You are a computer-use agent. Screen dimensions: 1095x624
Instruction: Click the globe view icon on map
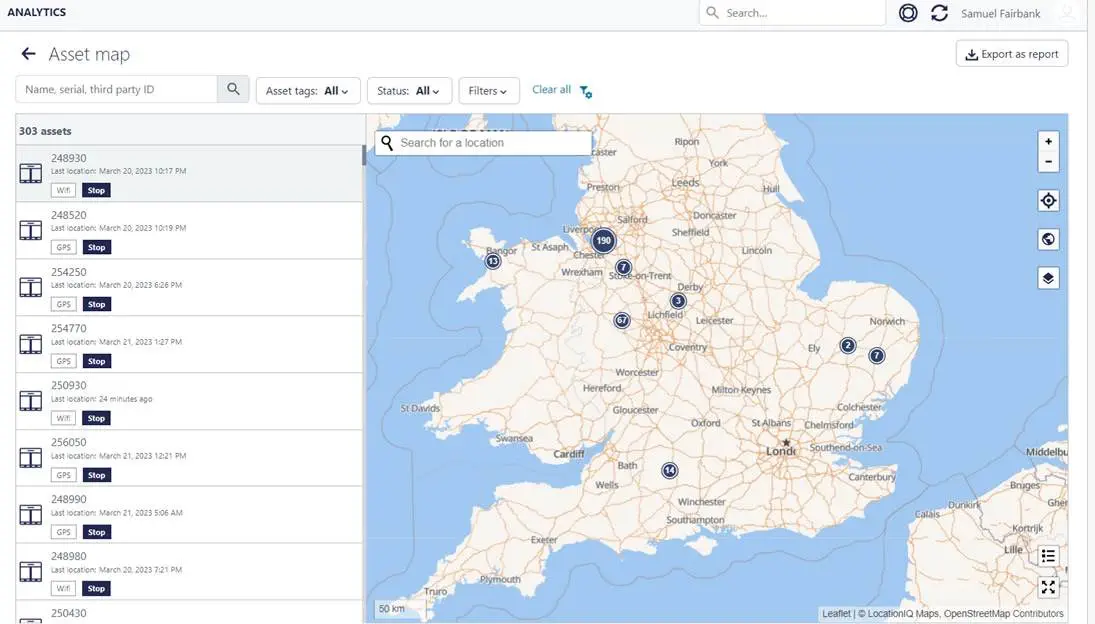tap(1048, 239)
